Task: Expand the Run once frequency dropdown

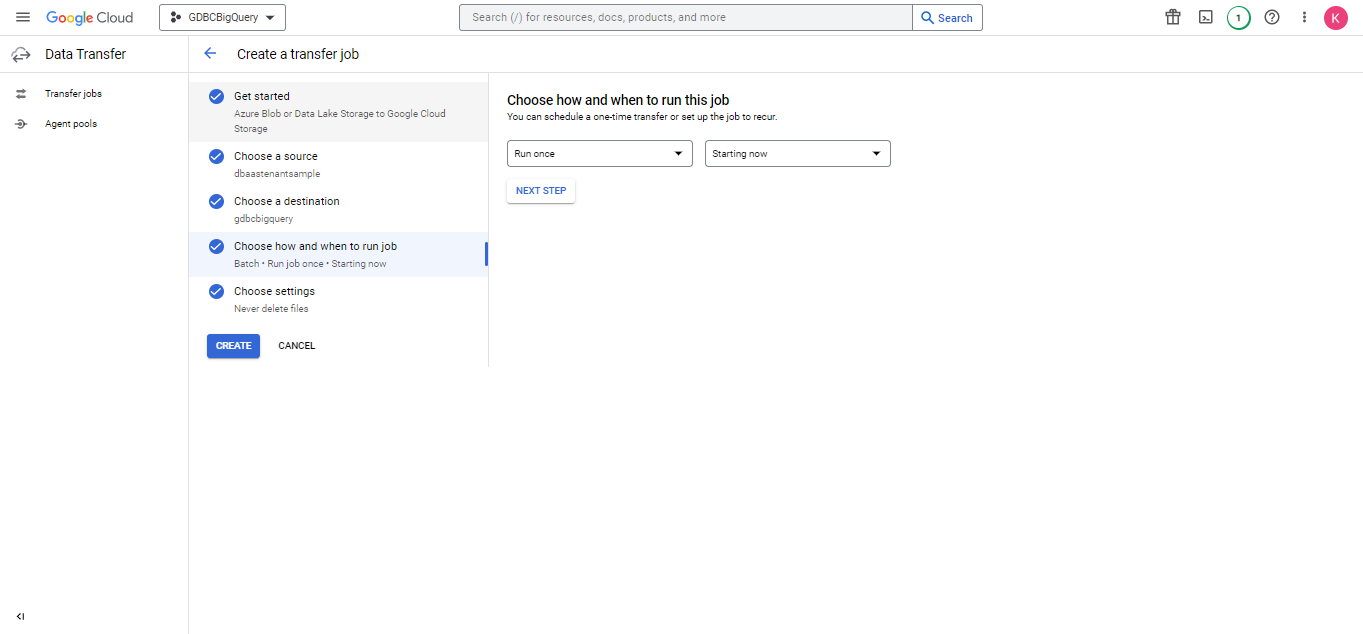Action: coord(599,154)
